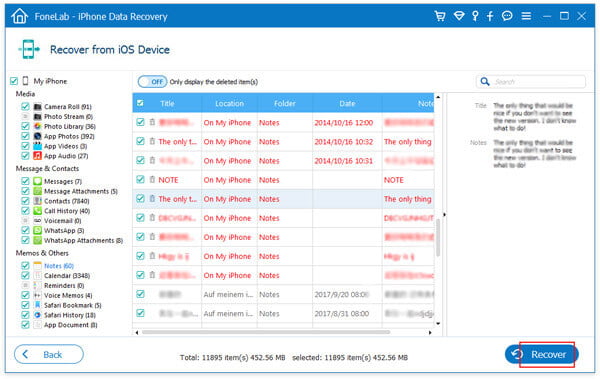Uncheck the select-all checkbox in table header
This screenshot has height=379, width=600.
[140, 103]
